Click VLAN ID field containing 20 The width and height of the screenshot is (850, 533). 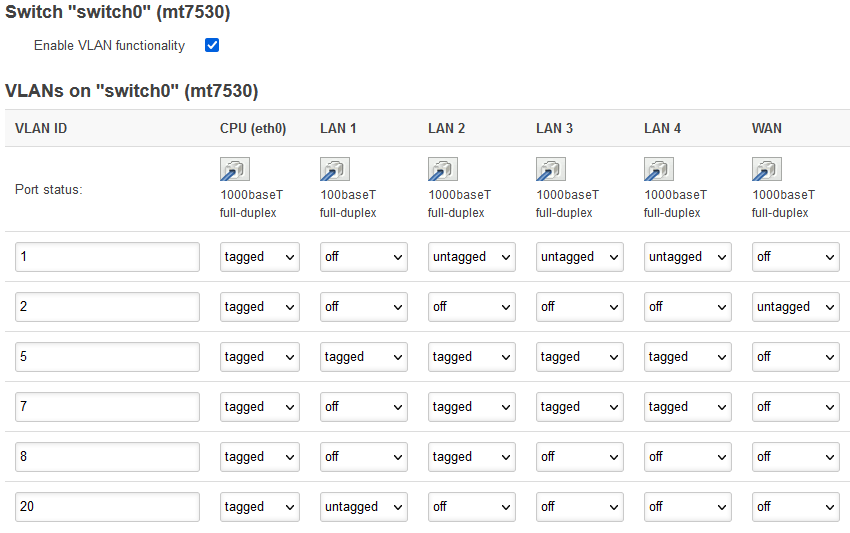click(x=107, y=506)
